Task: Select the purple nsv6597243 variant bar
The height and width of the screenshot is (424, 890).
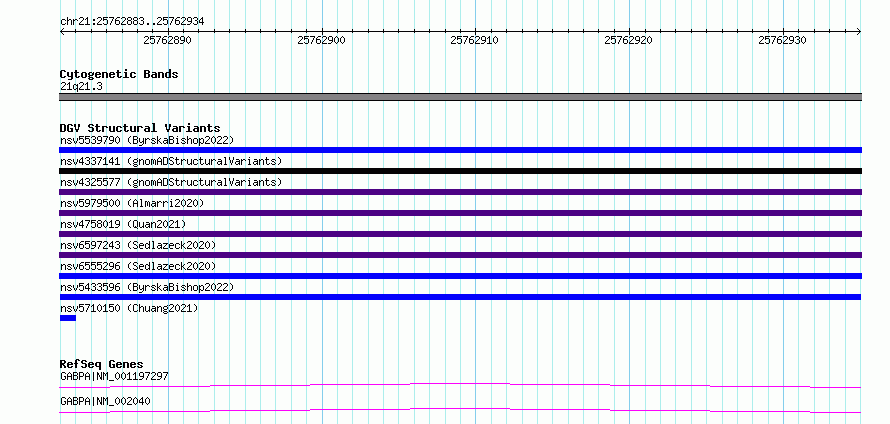Action: click(460, 255)
